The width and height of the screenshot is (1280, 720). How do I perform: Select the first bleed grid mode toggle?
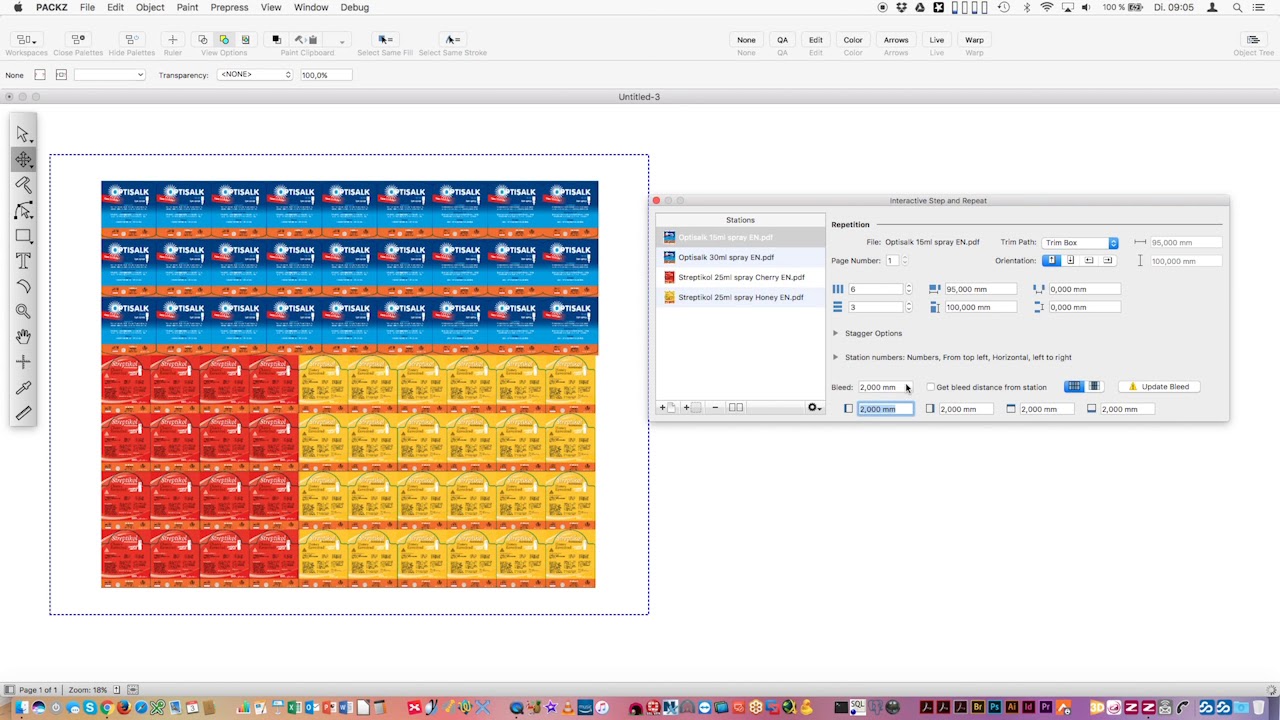(1074, 387)
